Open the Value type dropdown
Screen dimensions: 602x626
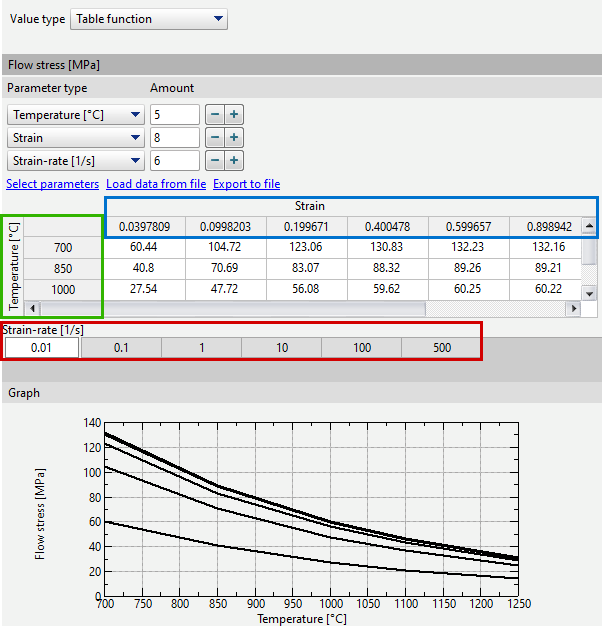[x=150, y=19]
